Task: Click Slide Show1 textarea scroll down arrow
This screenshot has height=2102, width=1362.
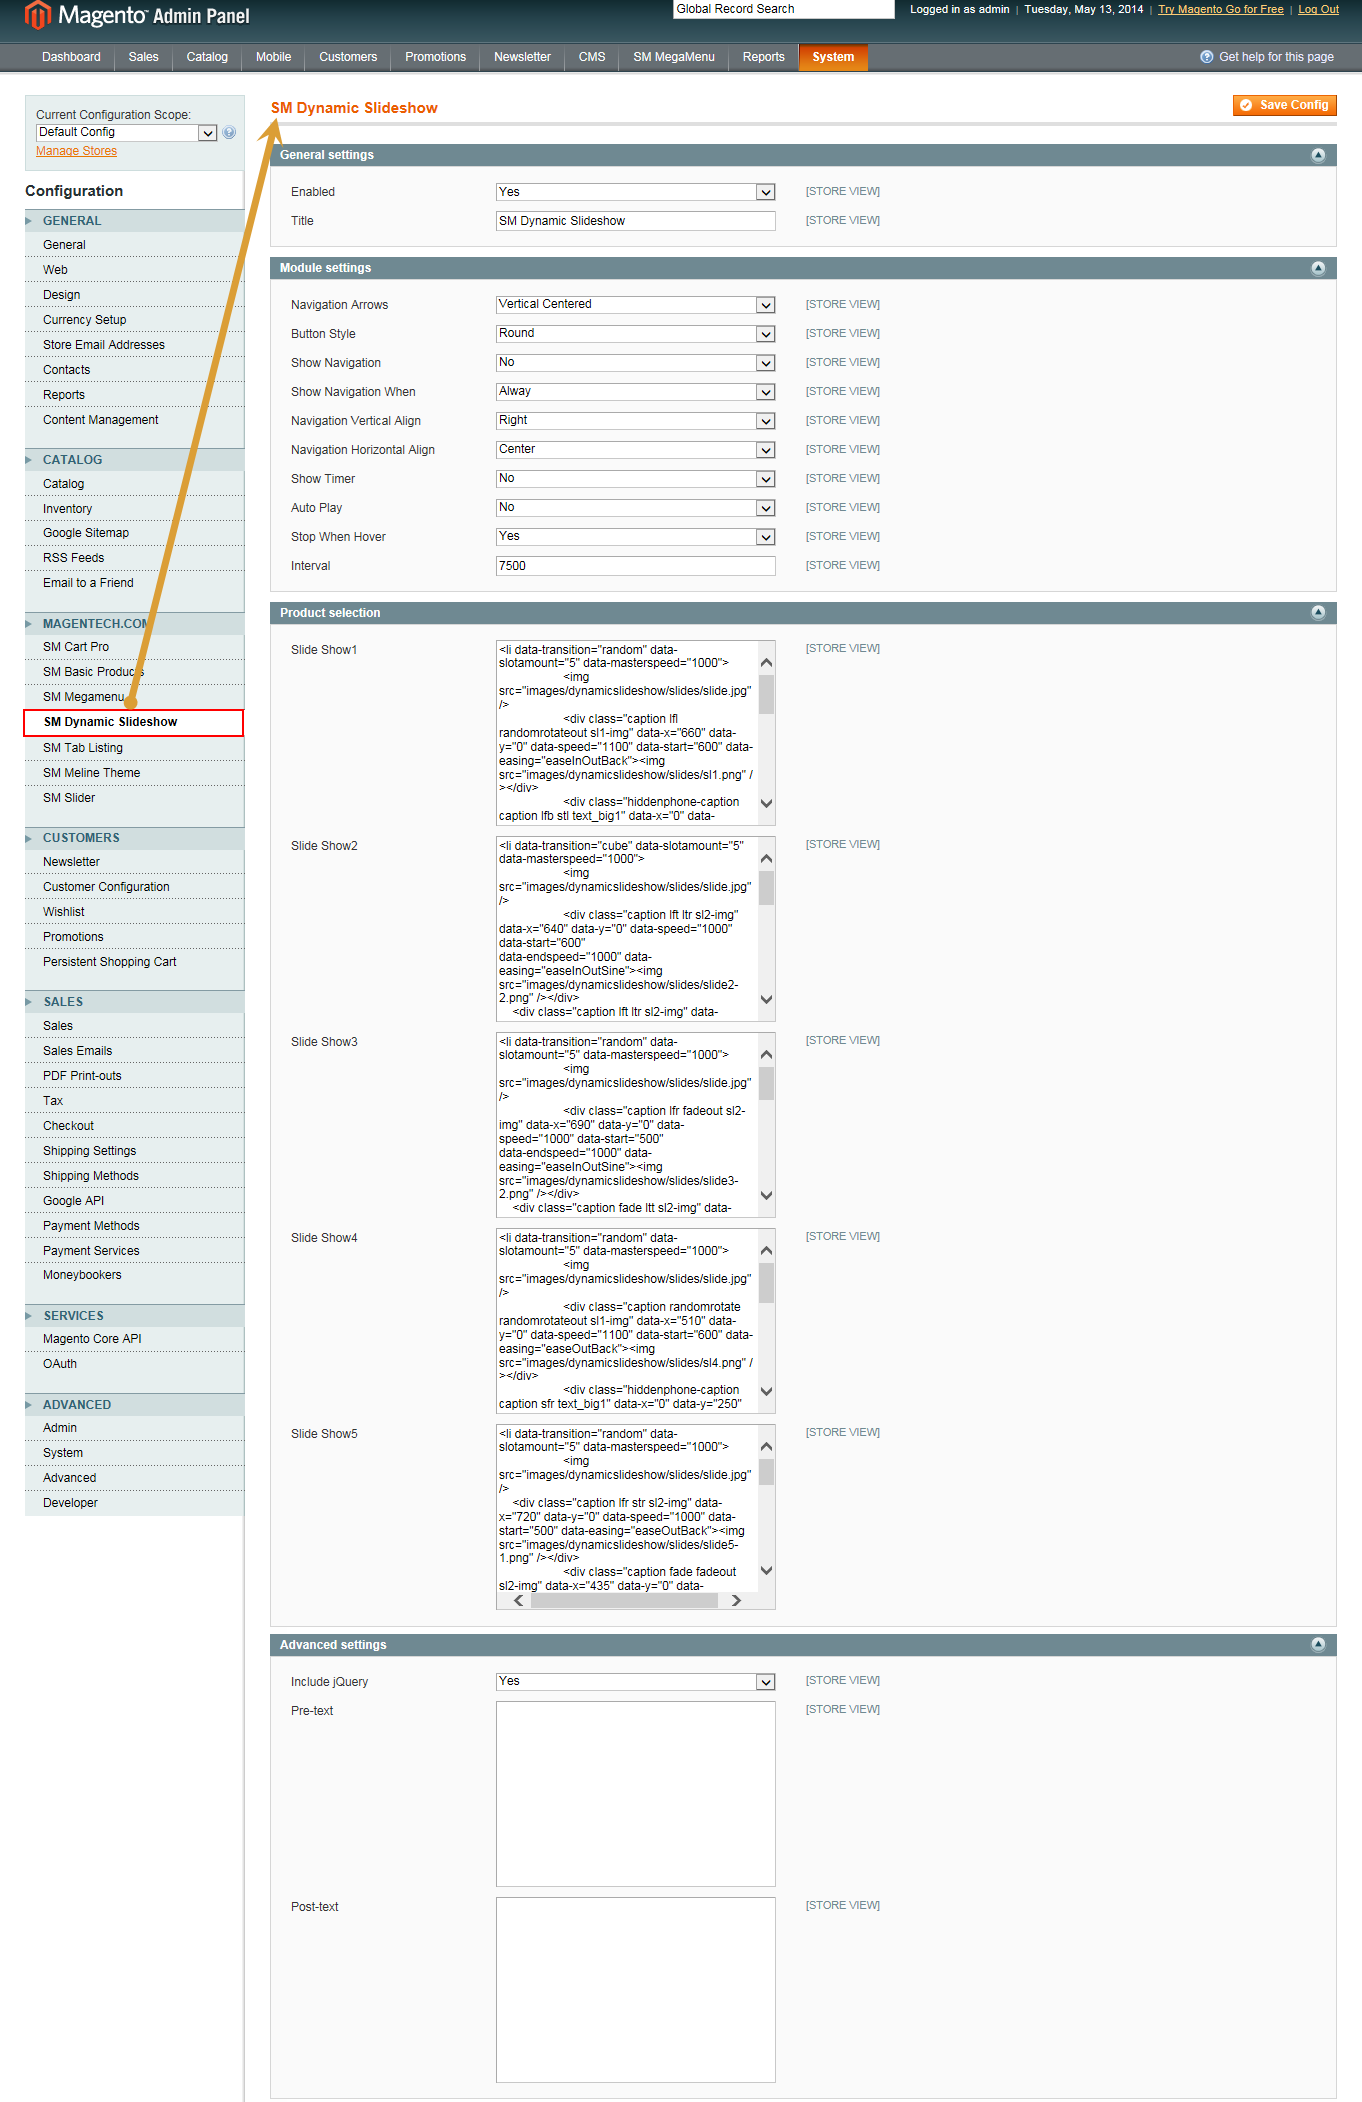Action: [x=766, y=803]
